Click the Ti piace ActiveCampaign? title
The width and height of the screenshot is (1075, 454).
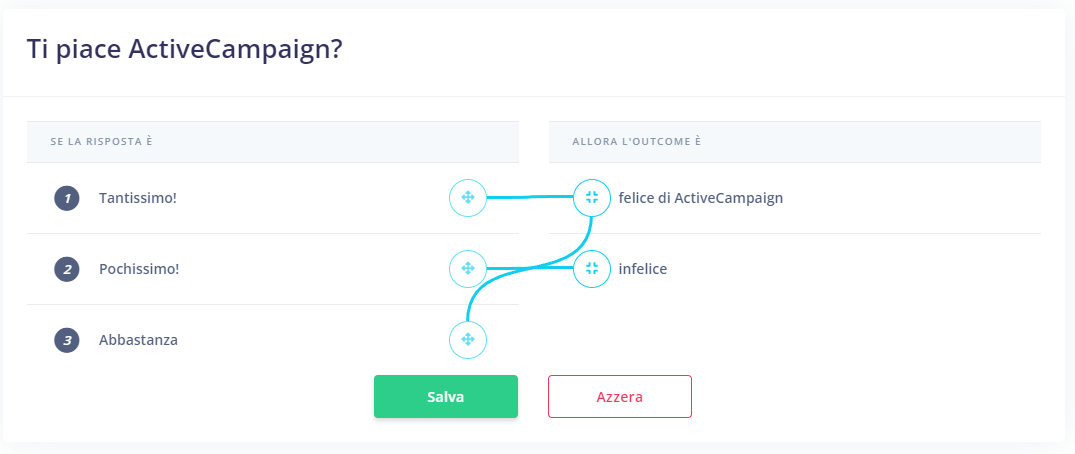184,51
